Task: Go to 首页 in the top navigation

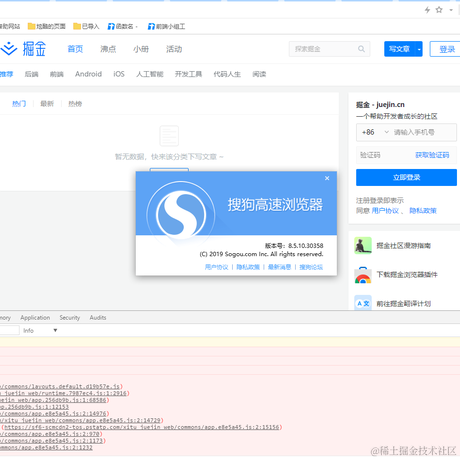Action: 75,49
